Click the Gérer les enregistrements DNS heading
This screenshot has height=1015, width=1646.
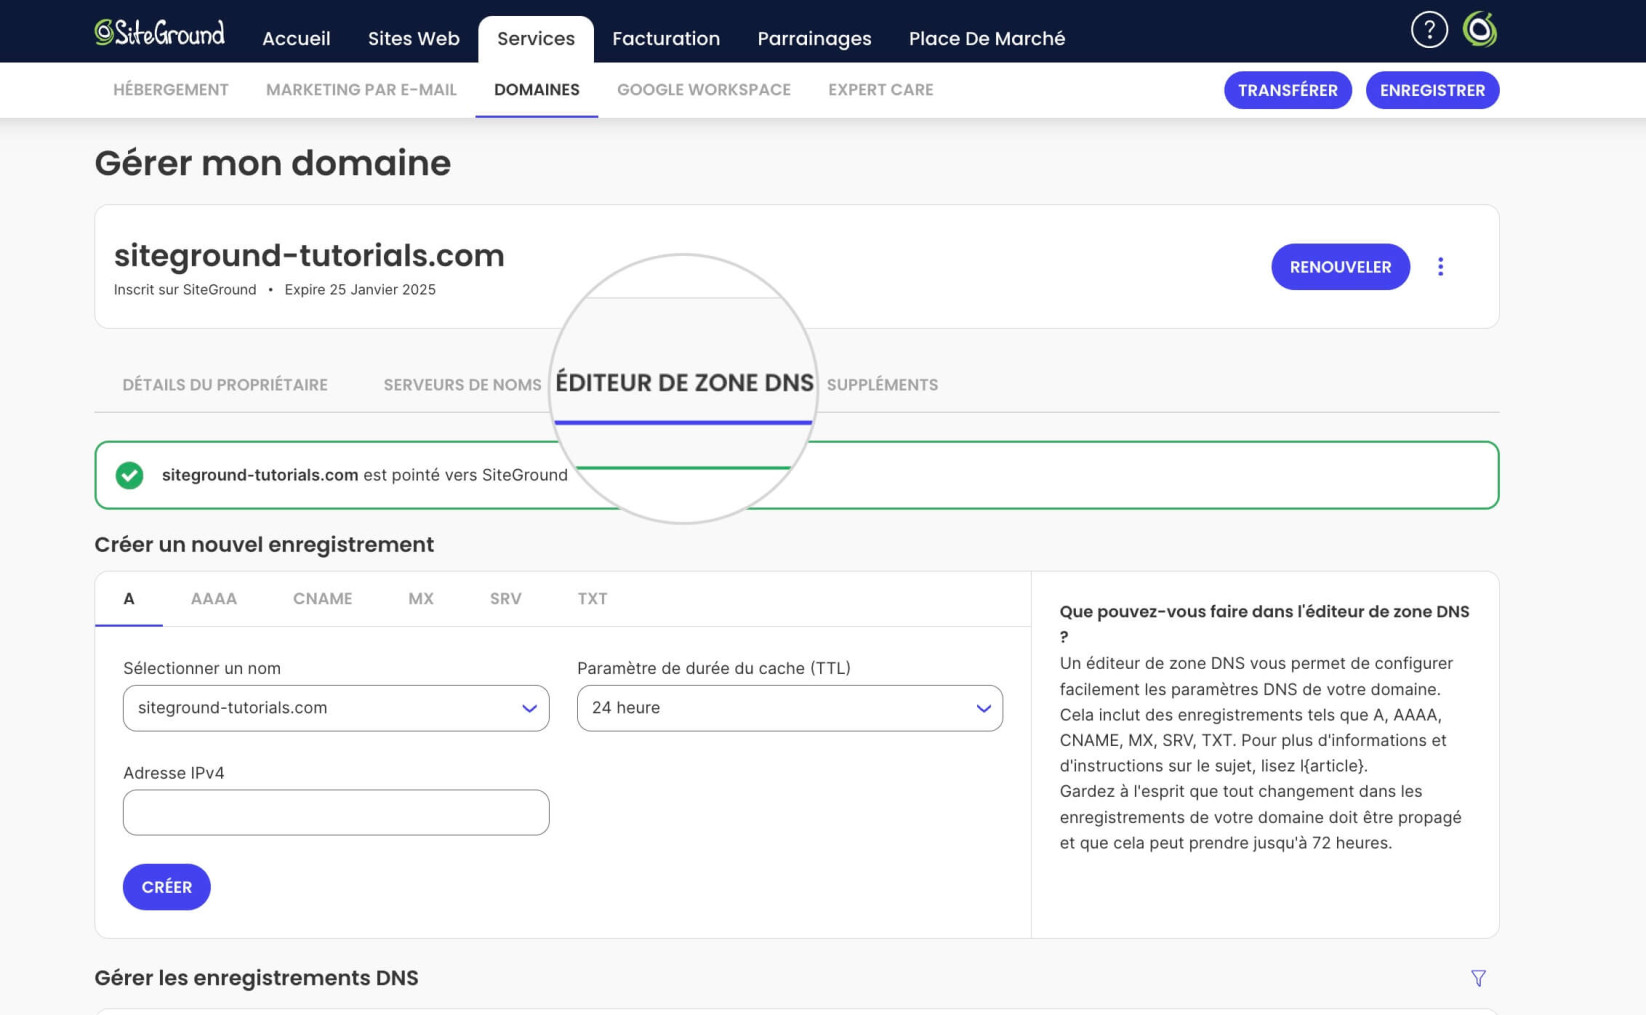[256, 978]
